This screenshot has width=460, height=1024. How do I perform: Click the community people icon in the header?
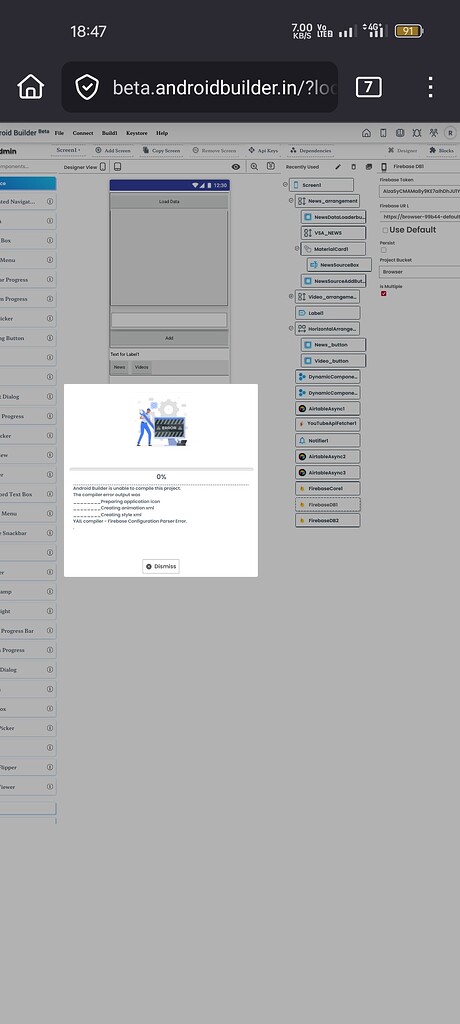tap(433, 133)
